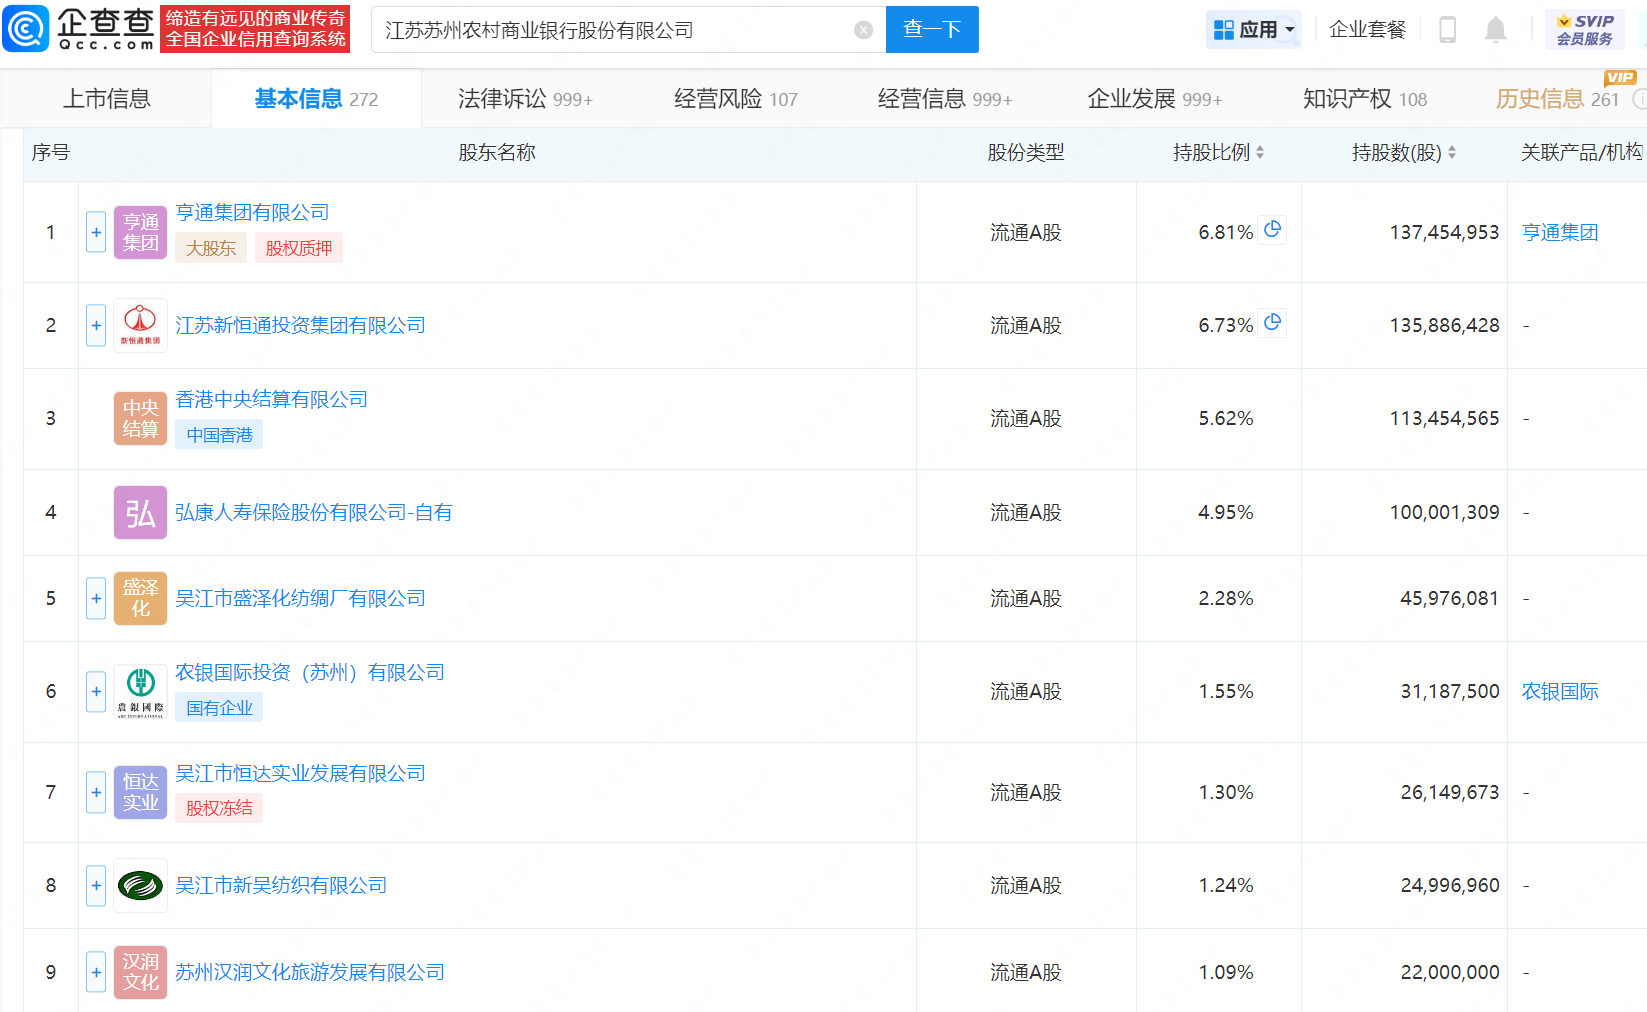Switch to 历史信息 VIP tab
This screenshot has width=1647, height=1012.
[1557, 99]
